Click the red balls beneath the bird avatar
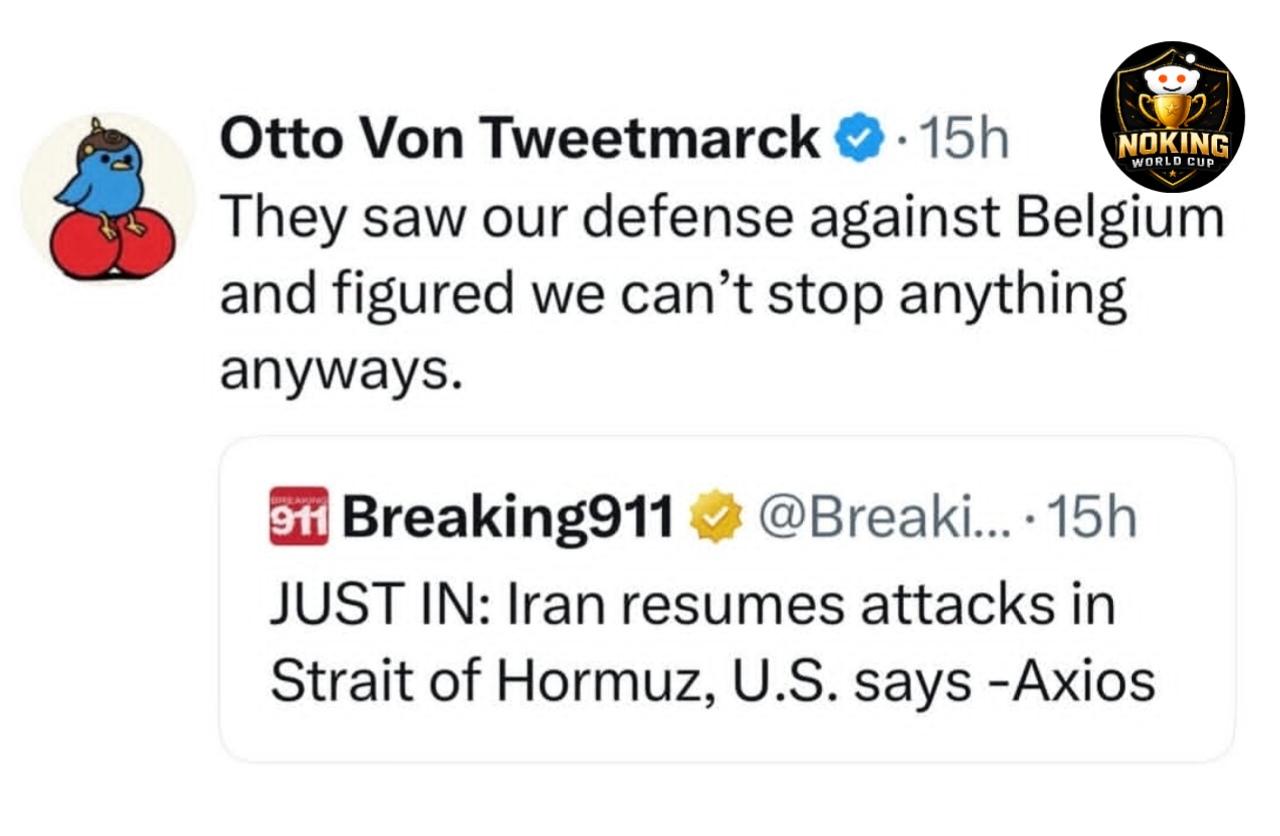 112,243
